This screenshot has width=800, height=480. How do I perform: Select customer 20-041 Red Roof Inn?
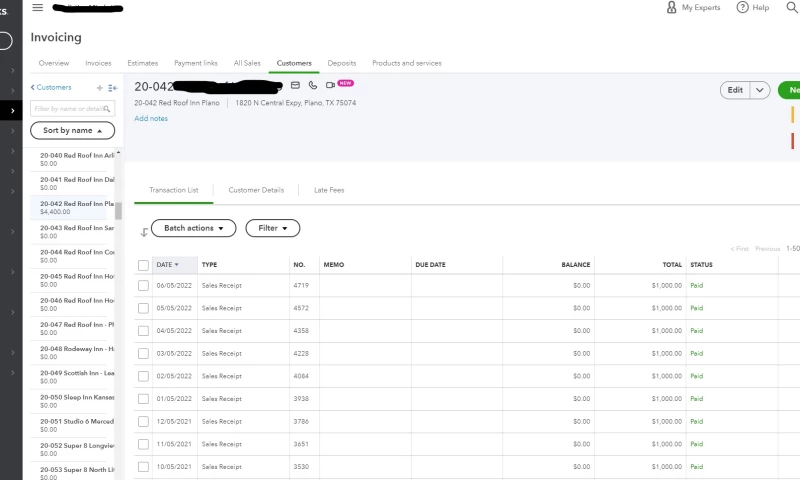coord(72,184)
